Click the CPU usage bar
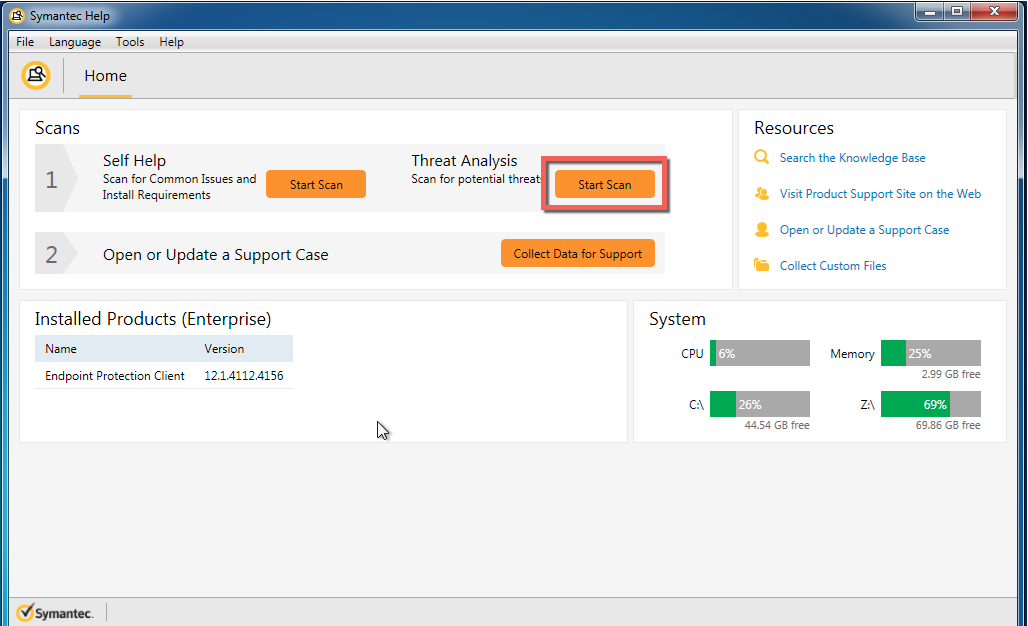The height and width of the screenshot is (626, 1028). pos(759,353)
